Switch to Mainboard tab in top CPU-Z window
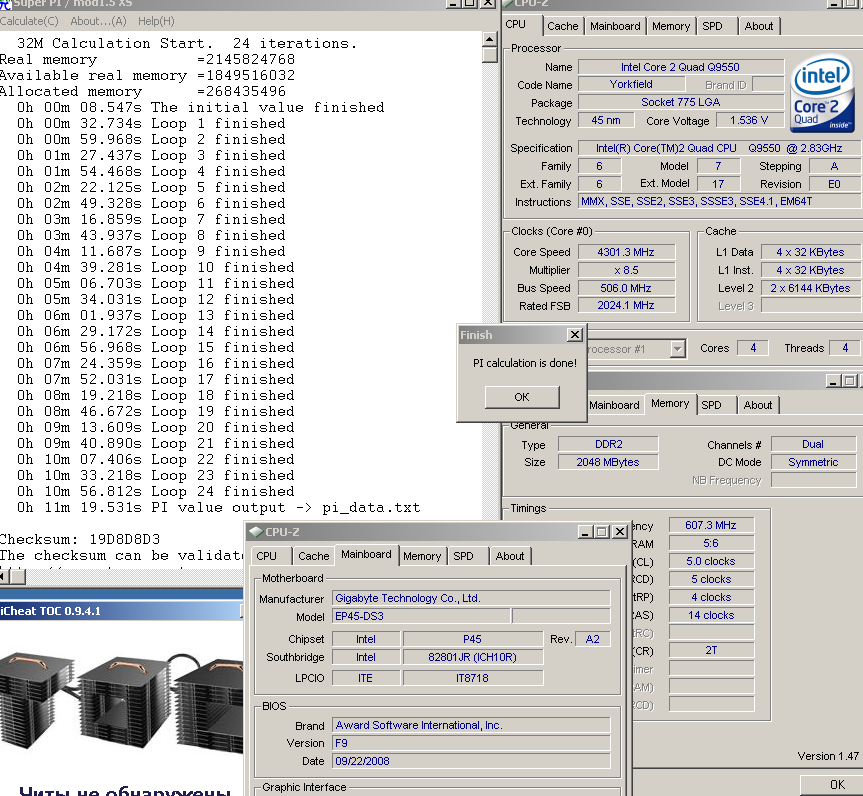Image resolution: width=863 pixels, height=796 pixels. [x=615, y=26]
